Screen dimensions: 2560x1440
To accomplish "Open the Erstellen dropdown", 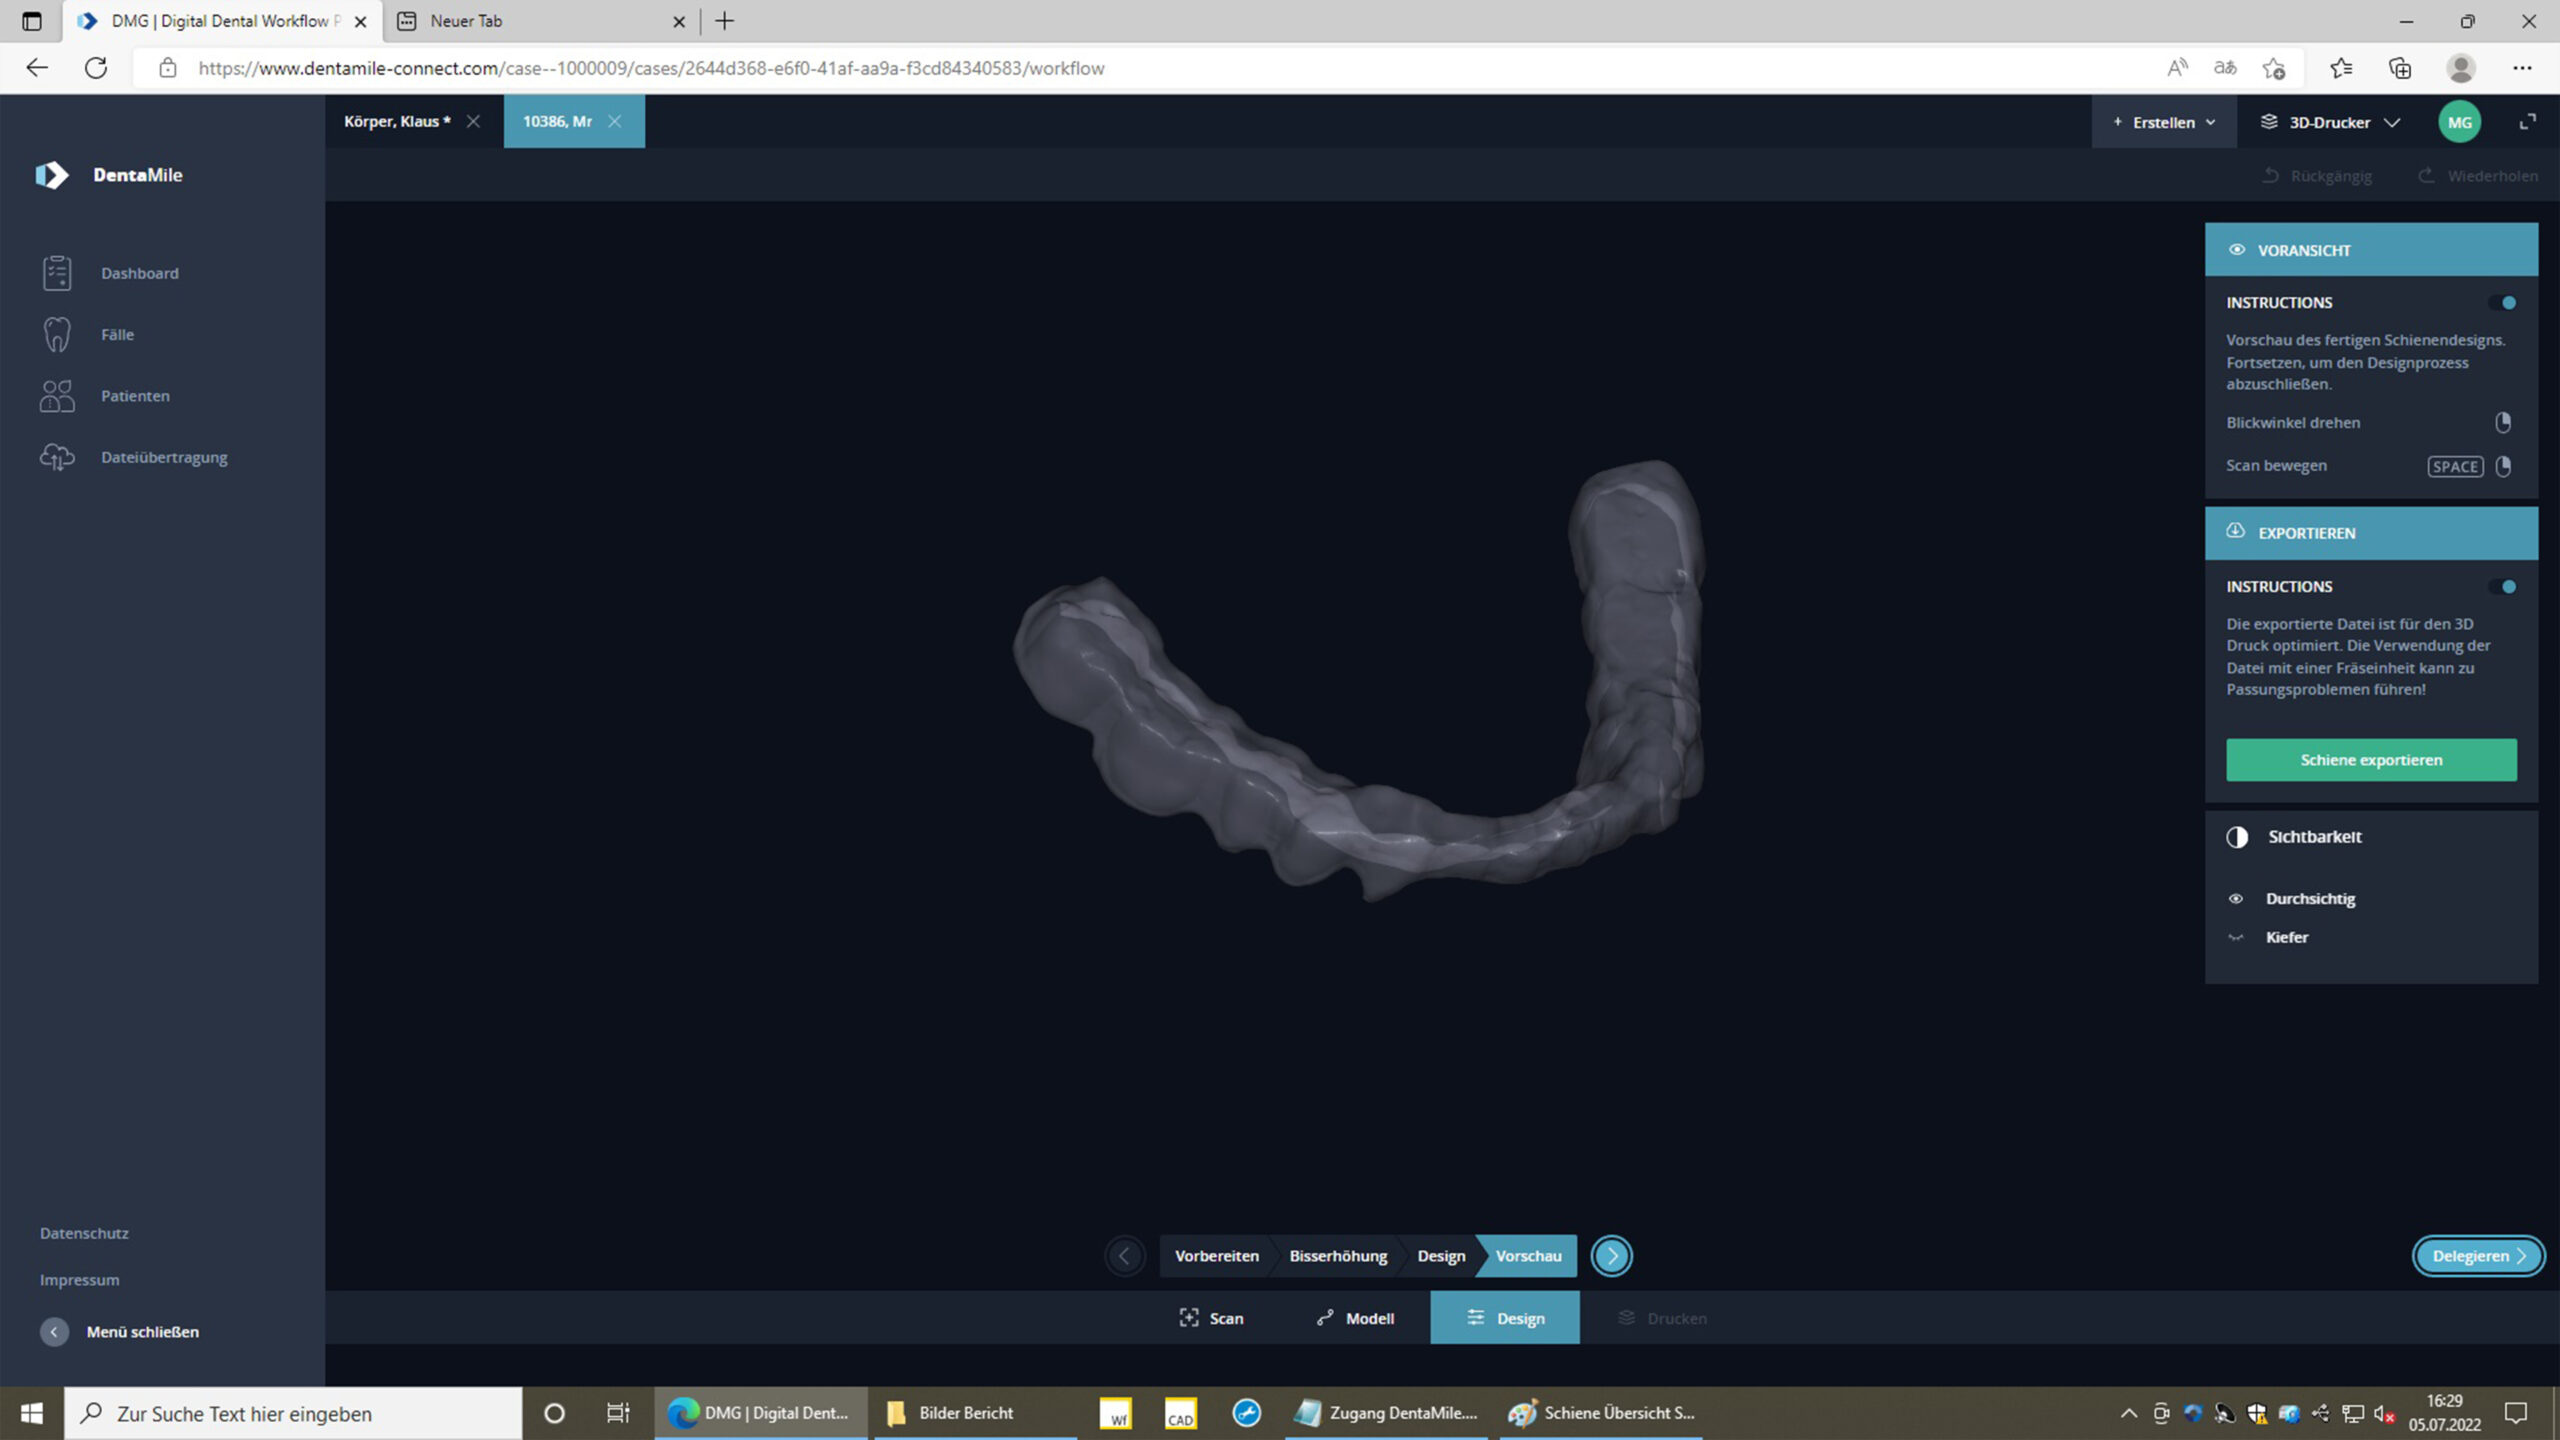I will 2164,122.
